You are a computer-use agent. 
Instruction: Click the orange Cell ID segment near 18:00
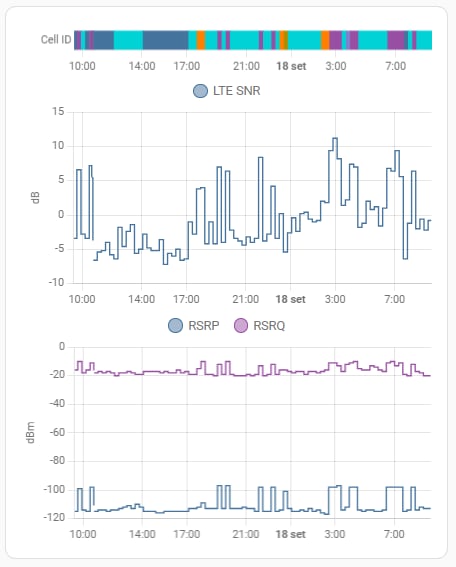(x=201, y=40)
